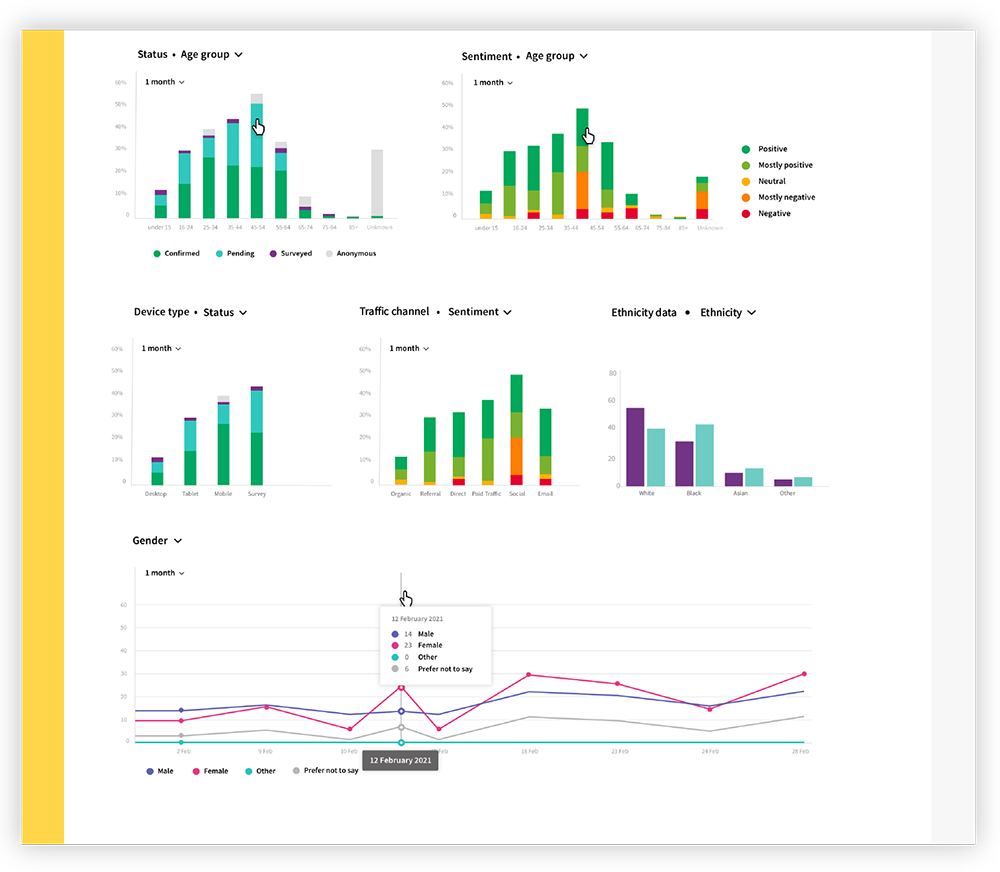
Task: Select Tablet bar in Device type chart
Action: tap(190, 452)
